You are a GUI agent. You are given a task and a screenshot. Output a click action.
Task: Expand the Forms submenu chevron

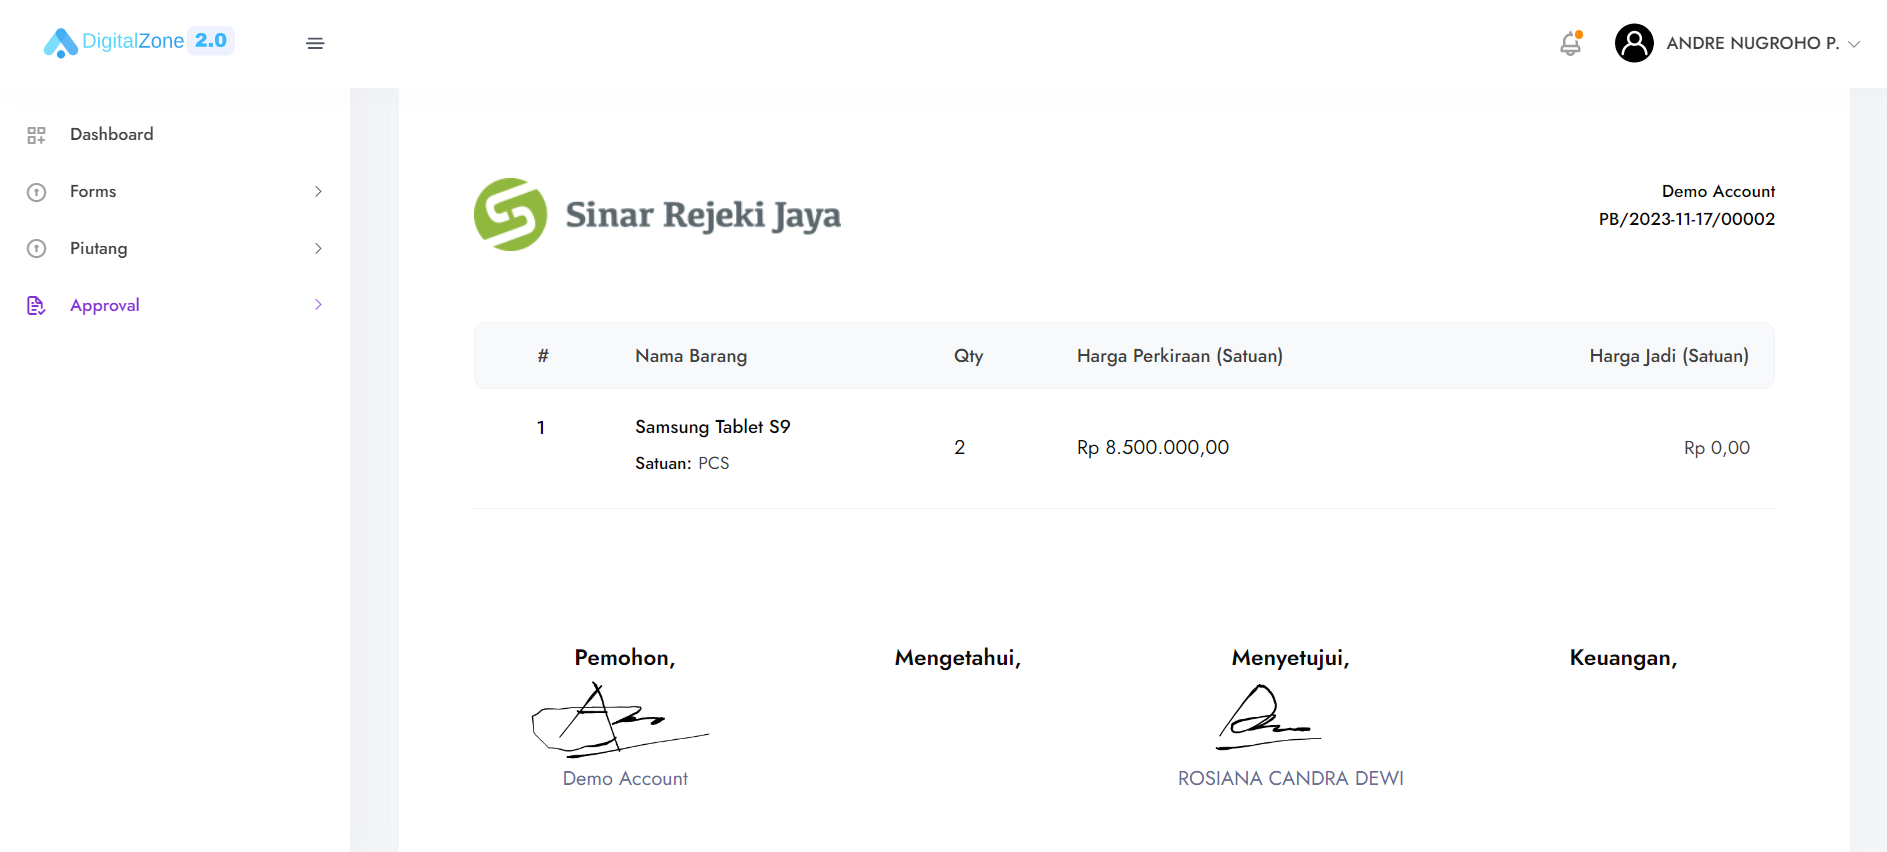tap(318, 191)
